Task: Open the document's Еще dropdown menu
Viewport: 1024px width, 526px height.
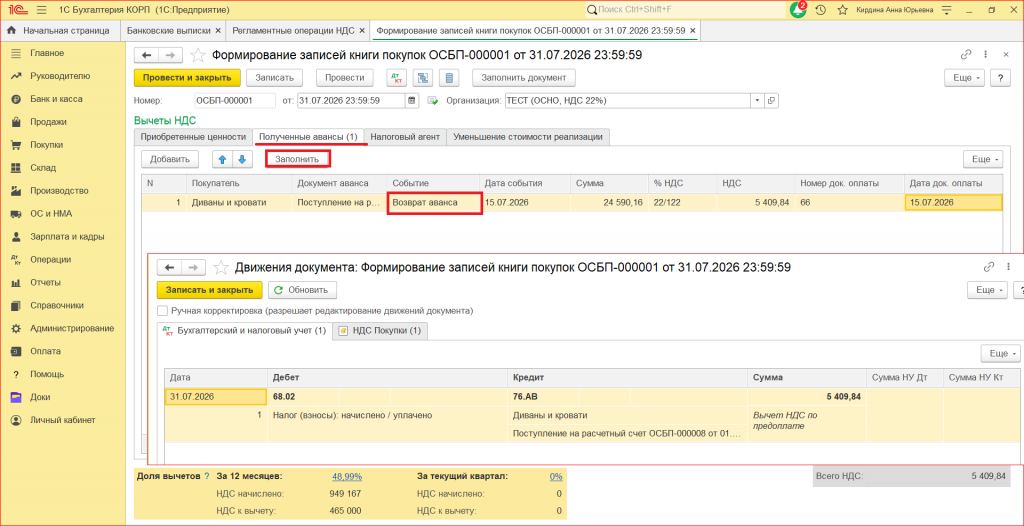Action: point(964,78)
